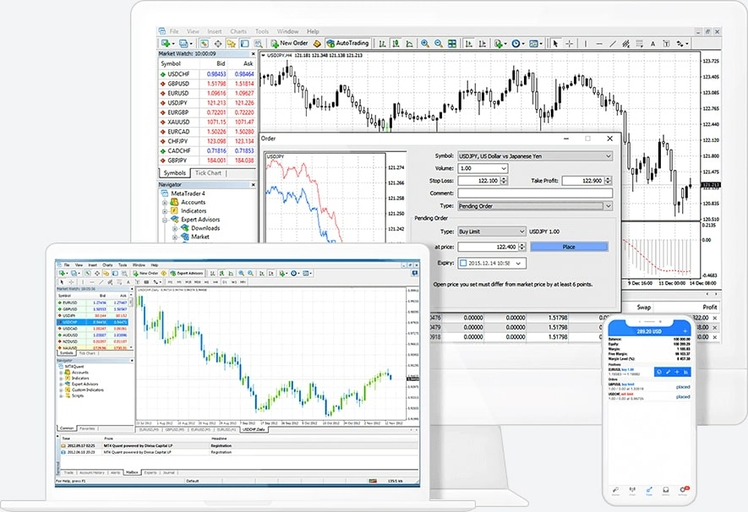Click New Order on monitor toolbar
Viewport: 748px width, 512px height.
click(290, 43)
